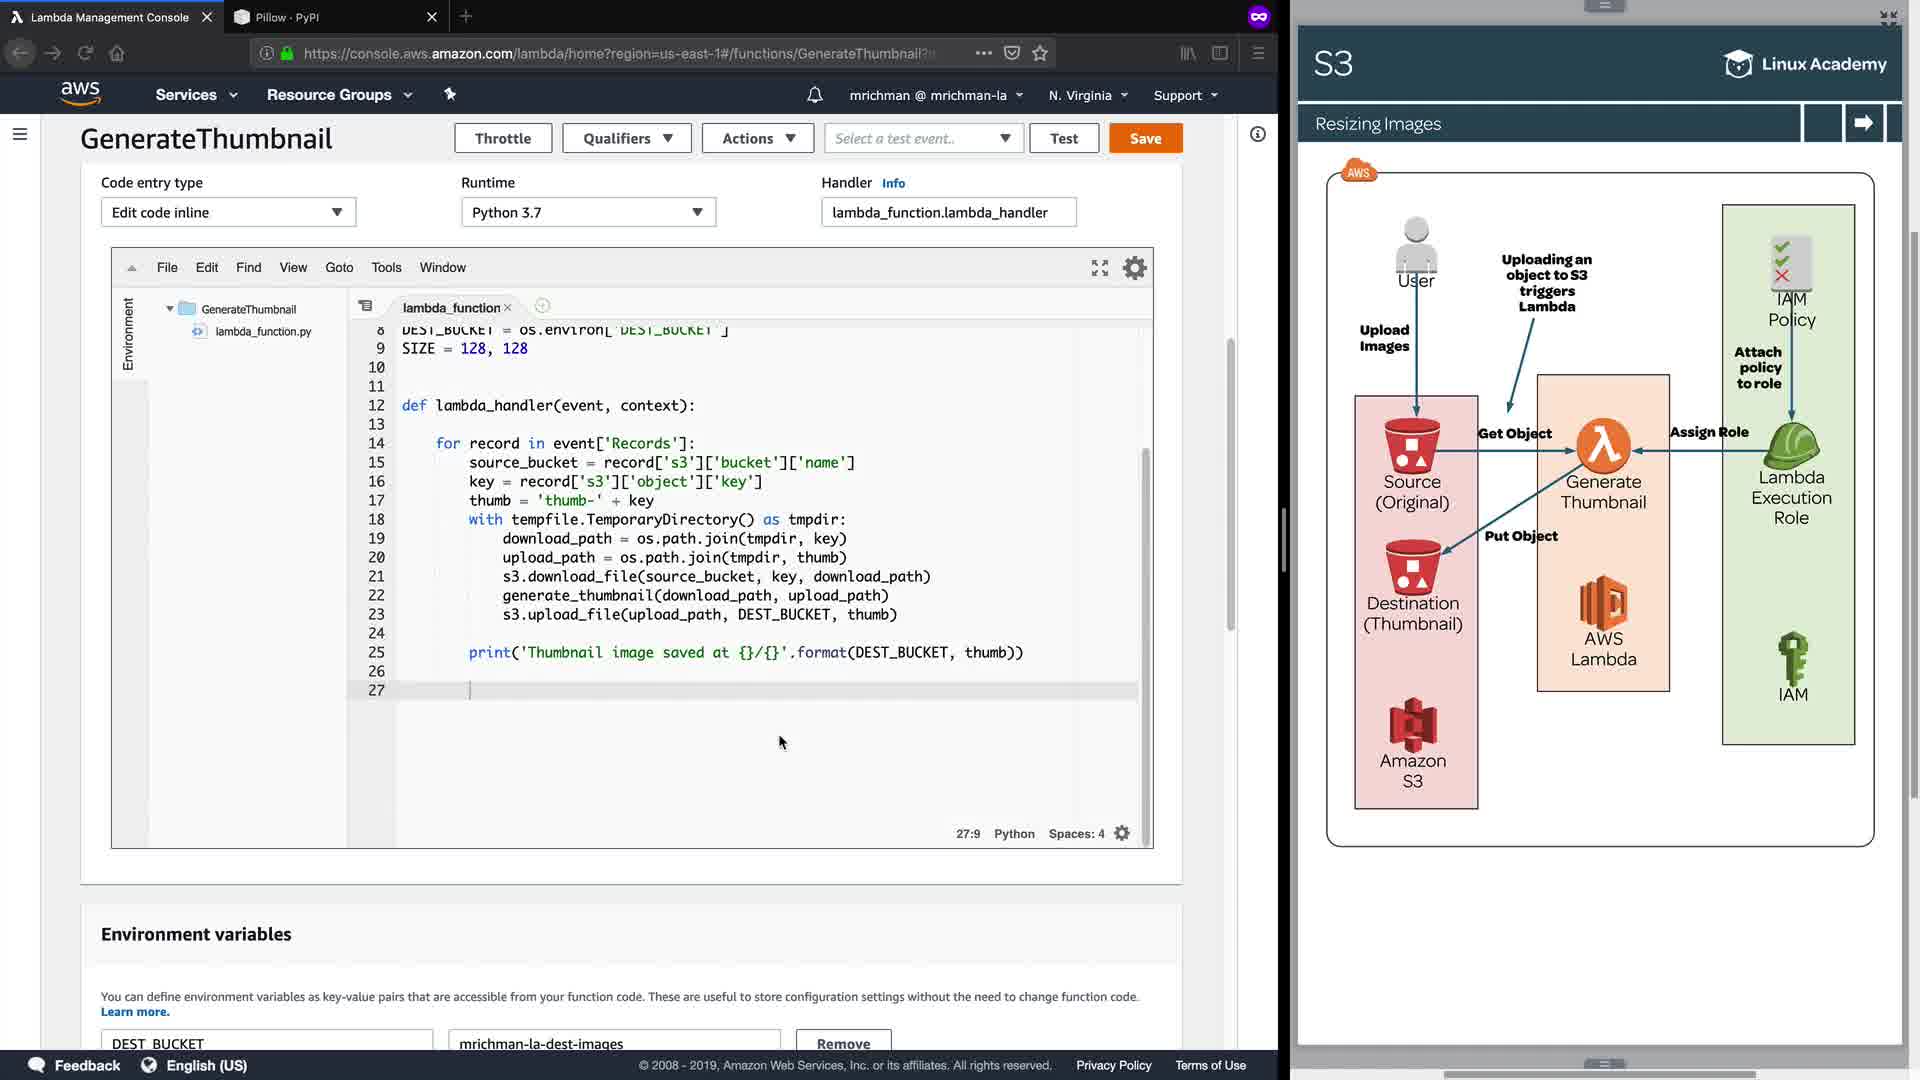The image size is (1920, 1080).
Task: Click the Handler input field
Action: [948, 212]
